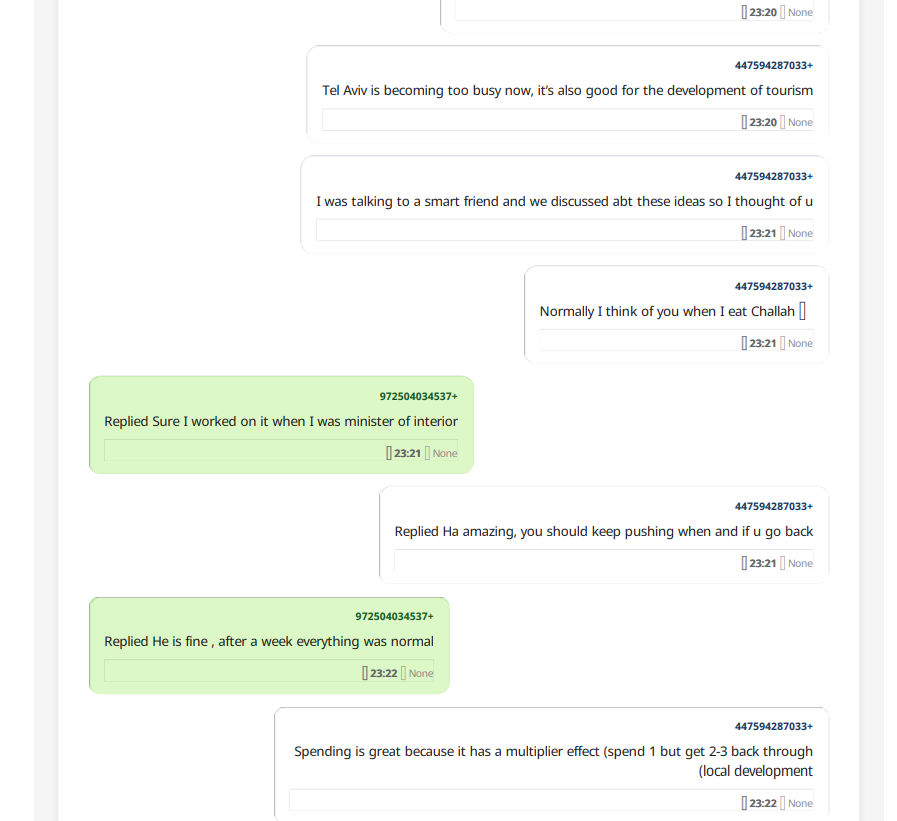This screenshot has height=821, width=897.
Task: Click the time icon before 23:21 in the 'smart friend' message
Action: 744,233
